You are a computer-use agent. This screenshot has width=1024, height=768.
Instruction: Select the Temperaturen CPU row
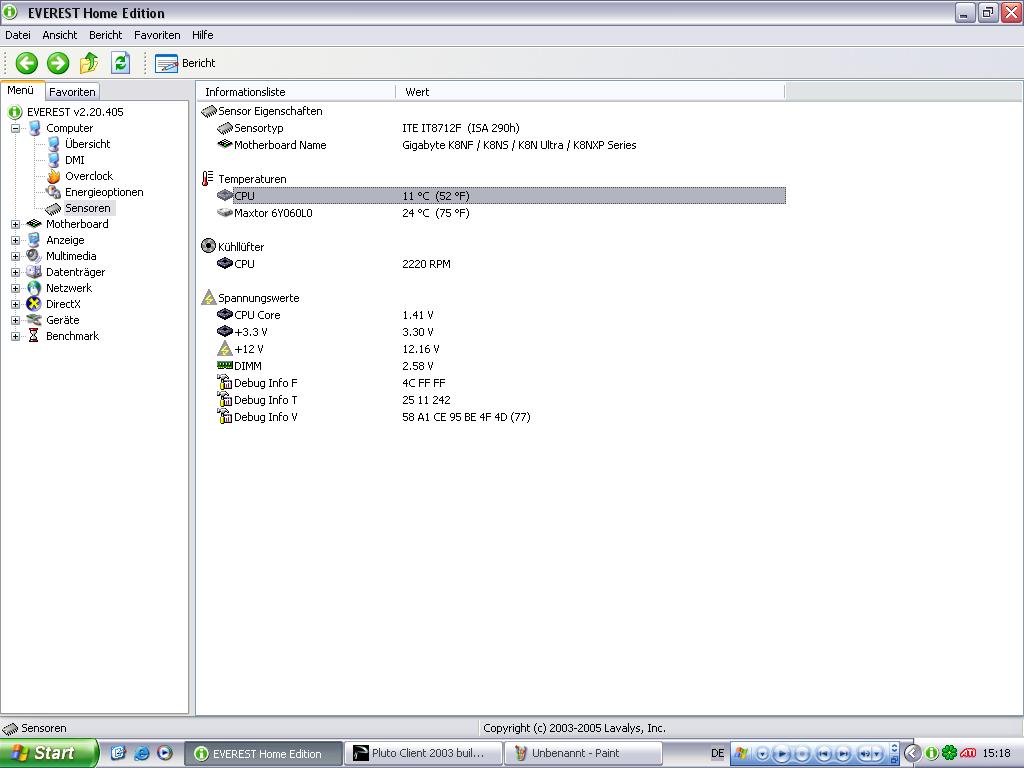501,196
